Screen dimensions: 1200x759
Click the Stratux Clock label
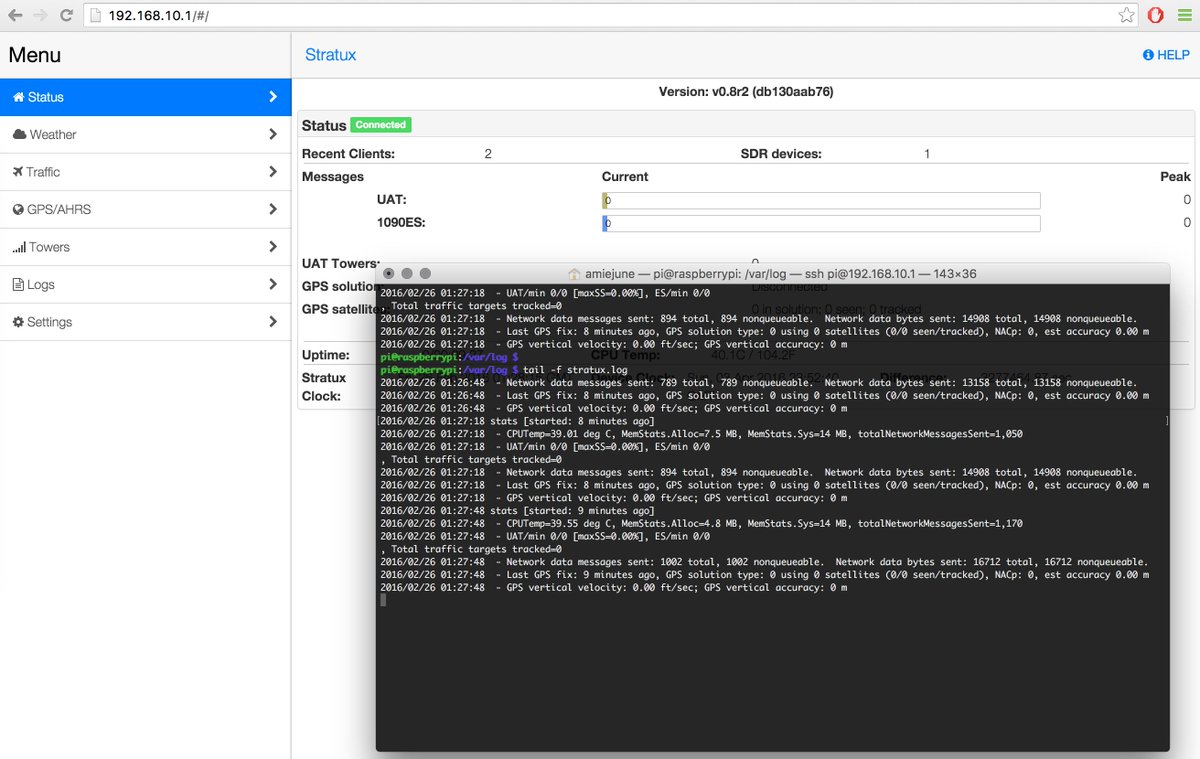pyautogui.click(x=324, y=387)
